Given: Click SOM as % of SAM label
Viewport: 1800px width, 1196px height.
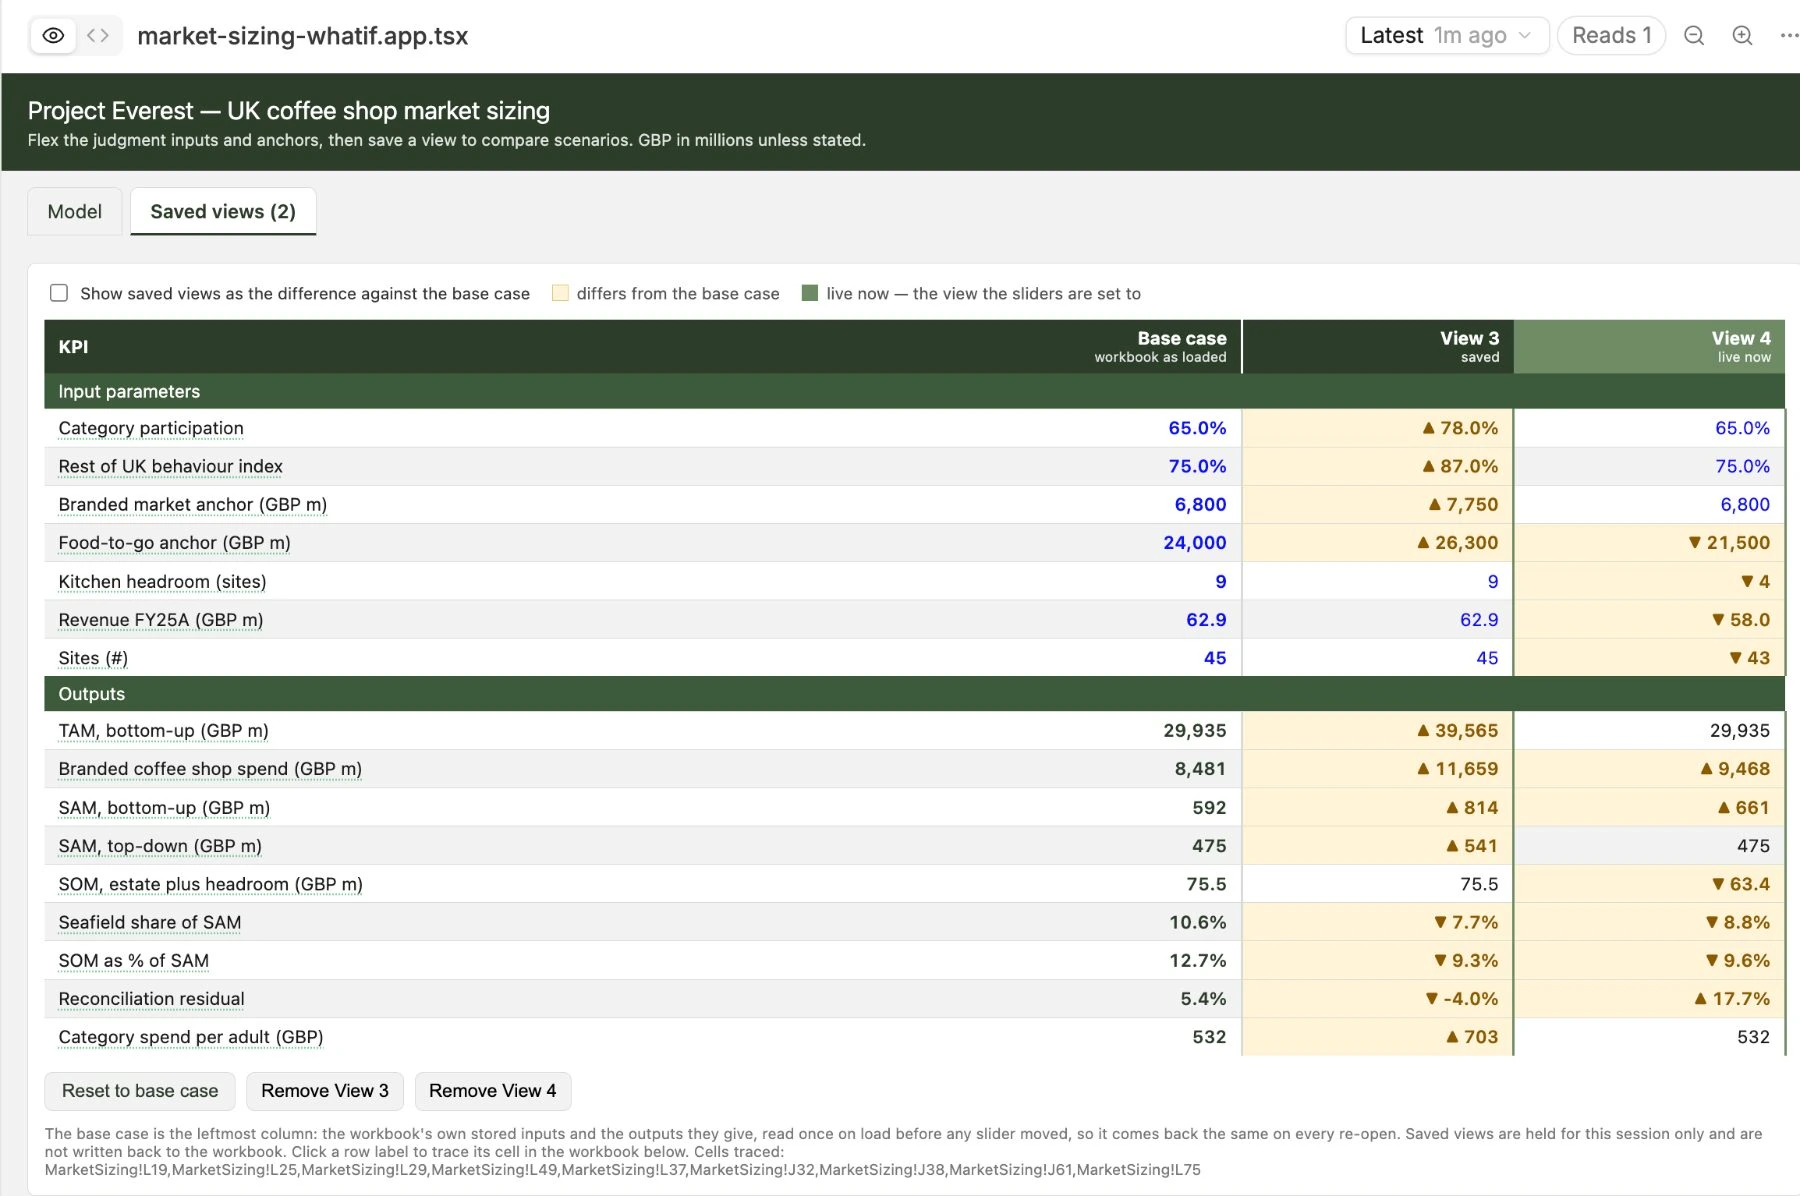Looking at the screenshot, I should pos(134,961).
